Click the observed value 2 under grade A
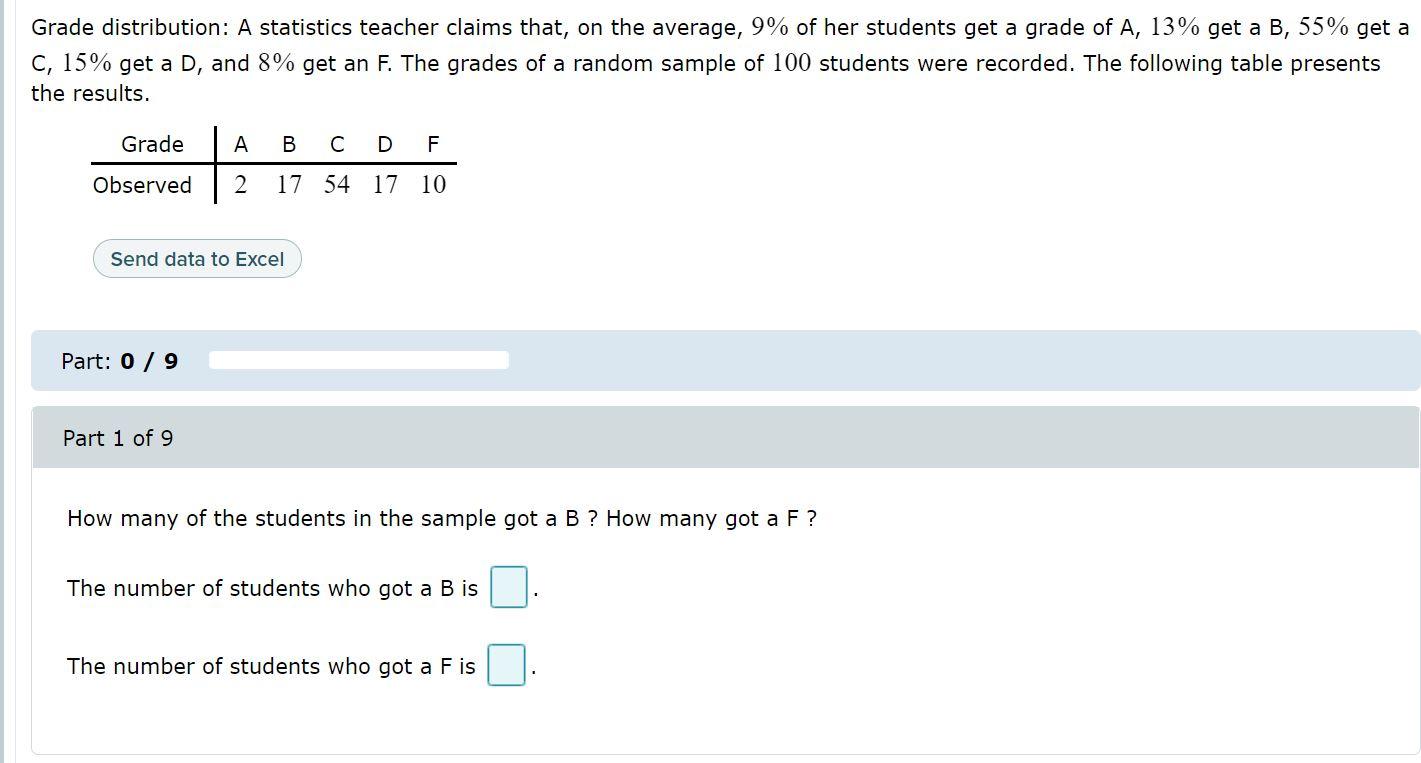 (x=240, y=184)
